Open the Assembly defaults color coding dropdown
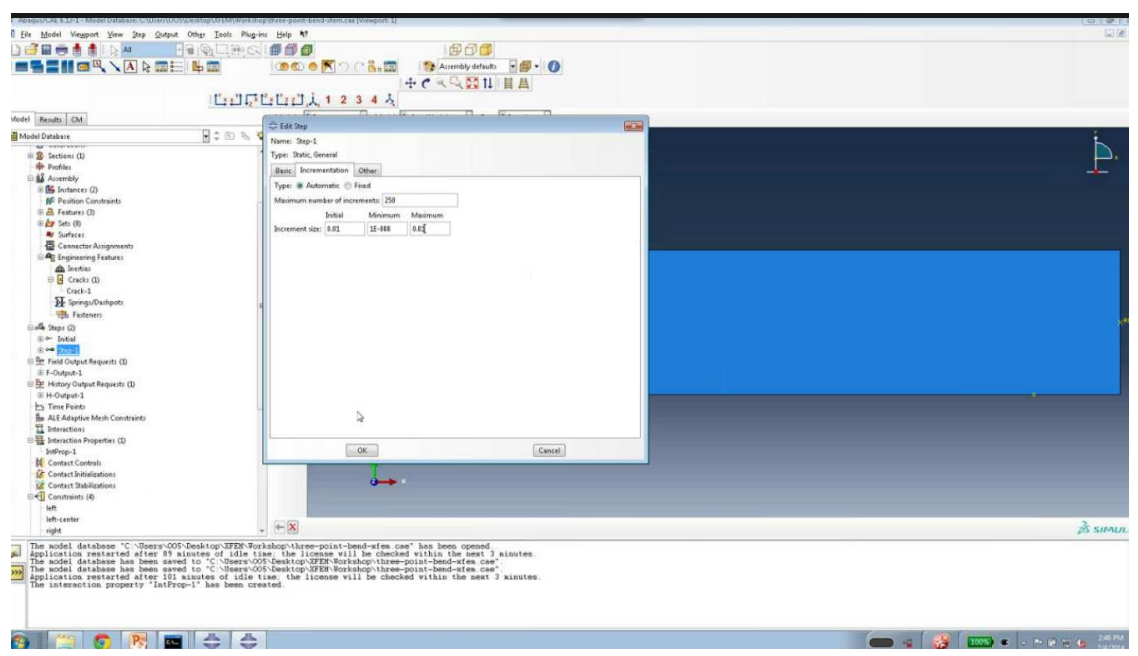This screenshot has height=656, width=1138. (513, 68)
